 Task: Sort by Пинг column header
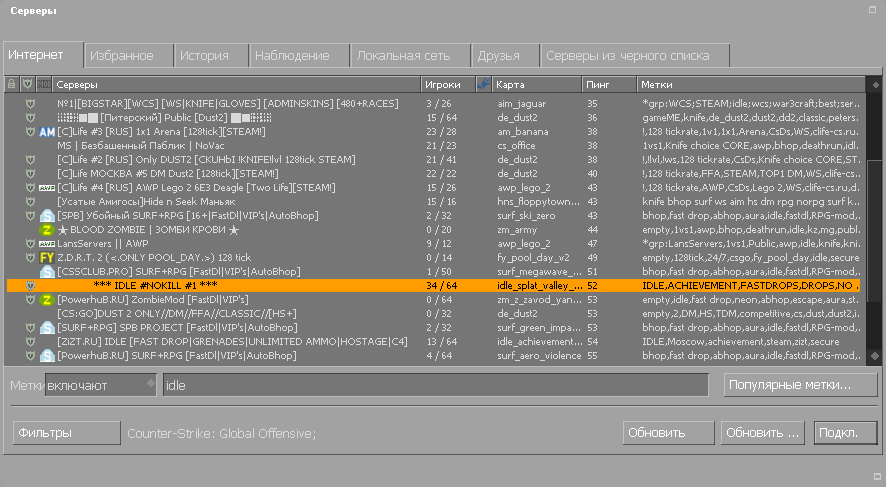[608, 85]
